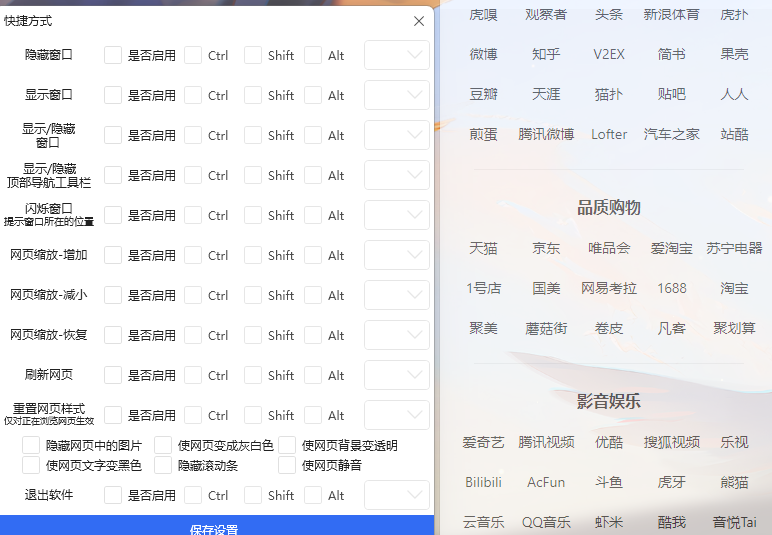Image resolution: width=772 pixels, height=535 pixels.
Task: Check 使网页文字变黑色 option
Action: click(31, 465)
